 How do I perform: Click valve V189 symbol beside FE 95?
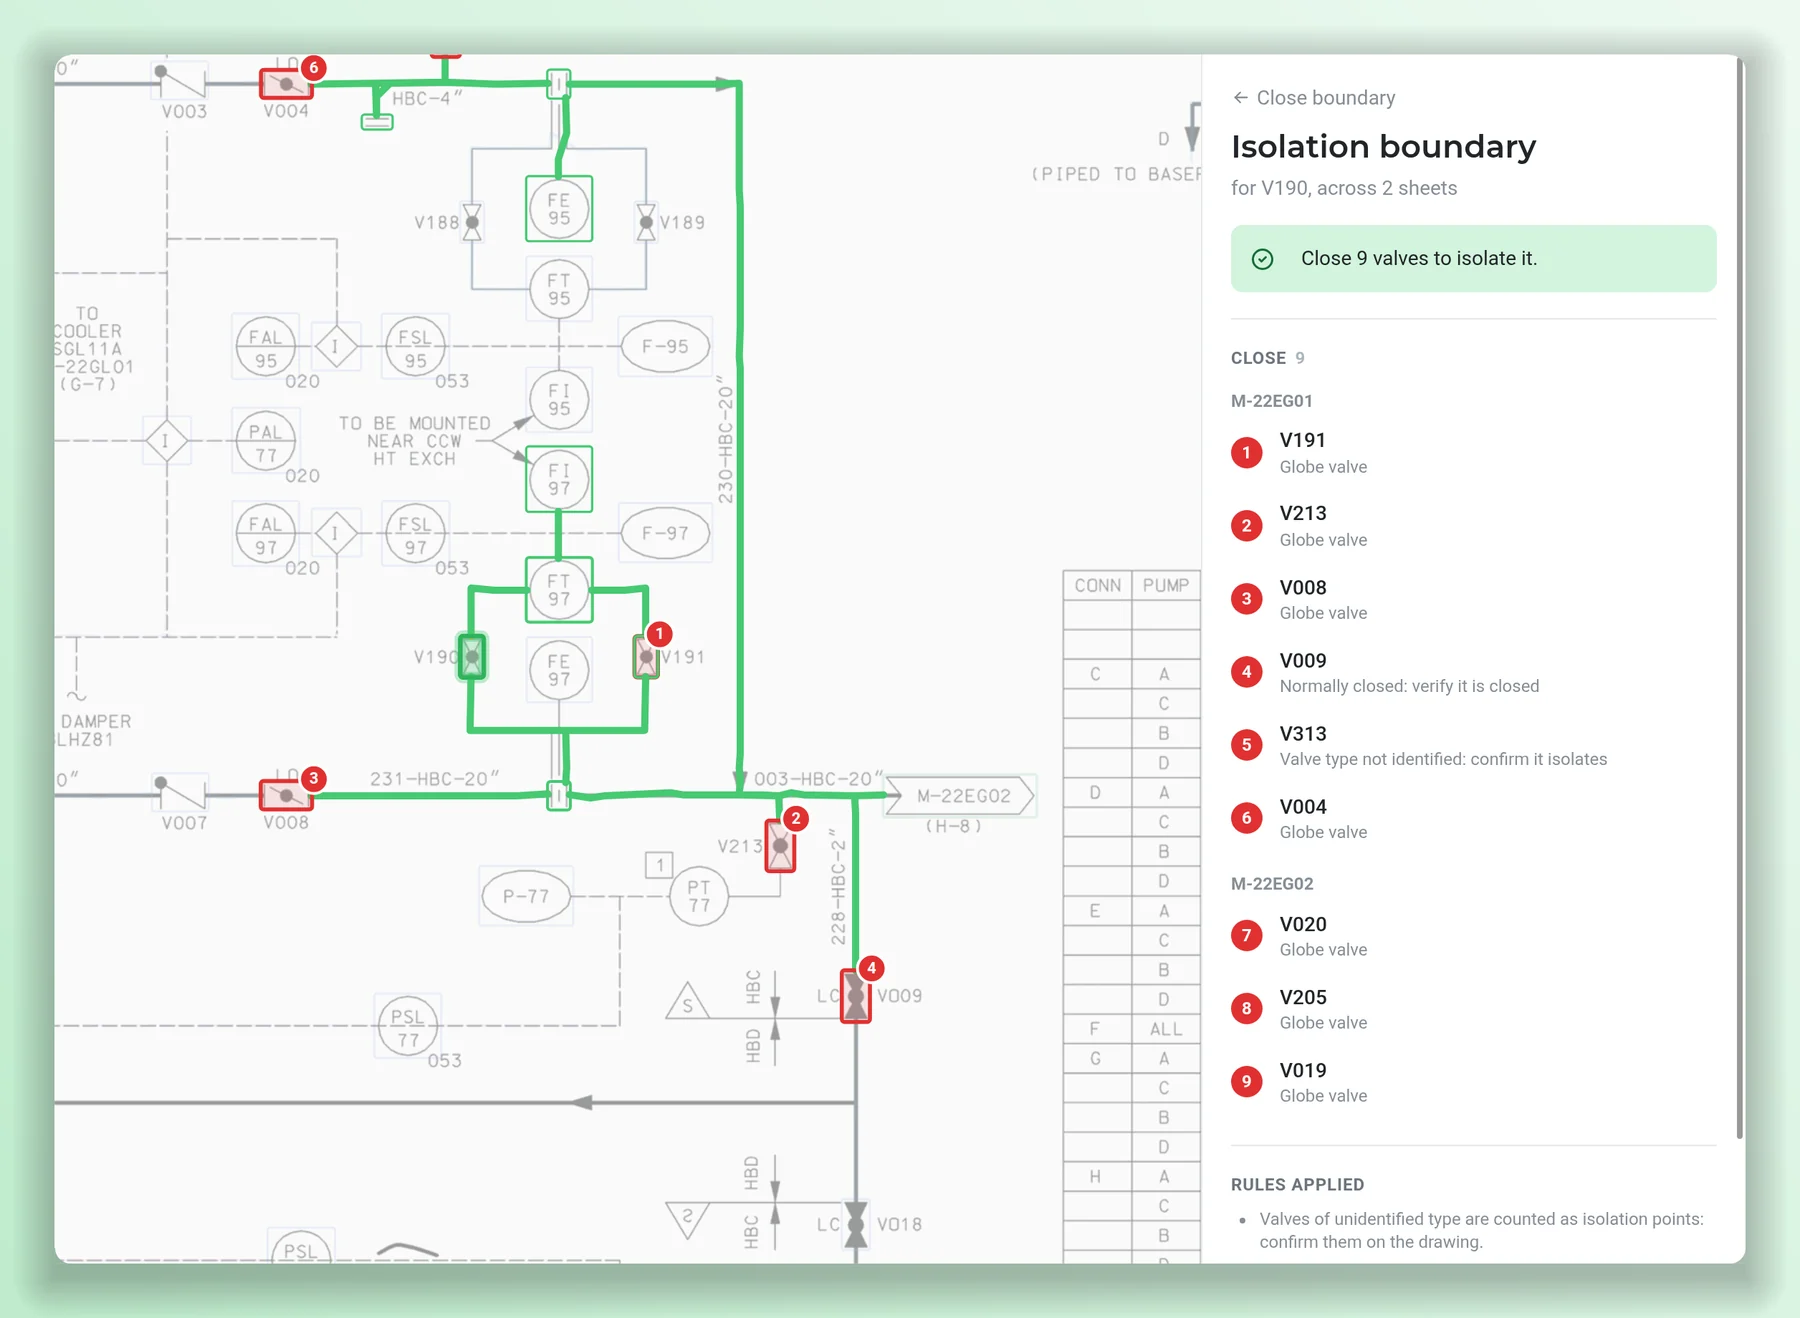[646, 222]
